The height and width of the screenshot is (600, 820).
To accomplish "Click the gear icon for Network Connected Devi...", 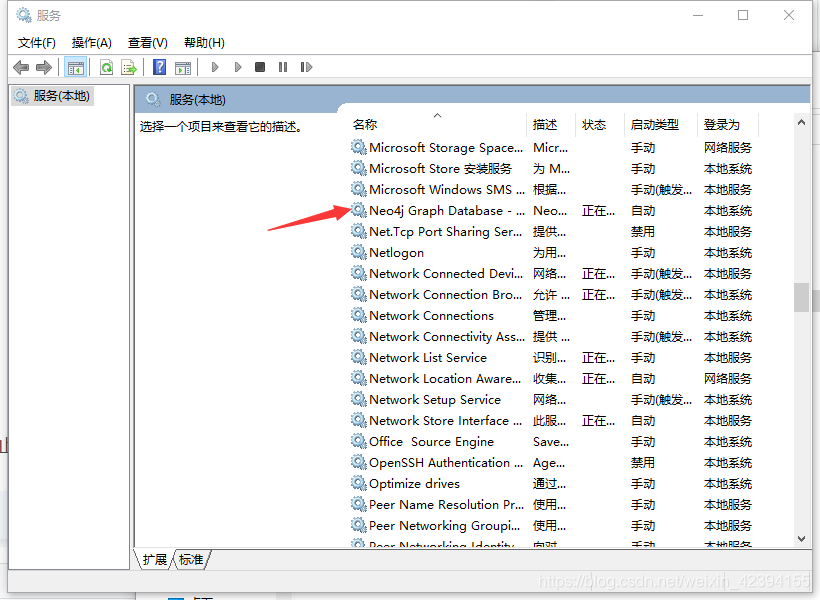I will (x=359, y=273).
